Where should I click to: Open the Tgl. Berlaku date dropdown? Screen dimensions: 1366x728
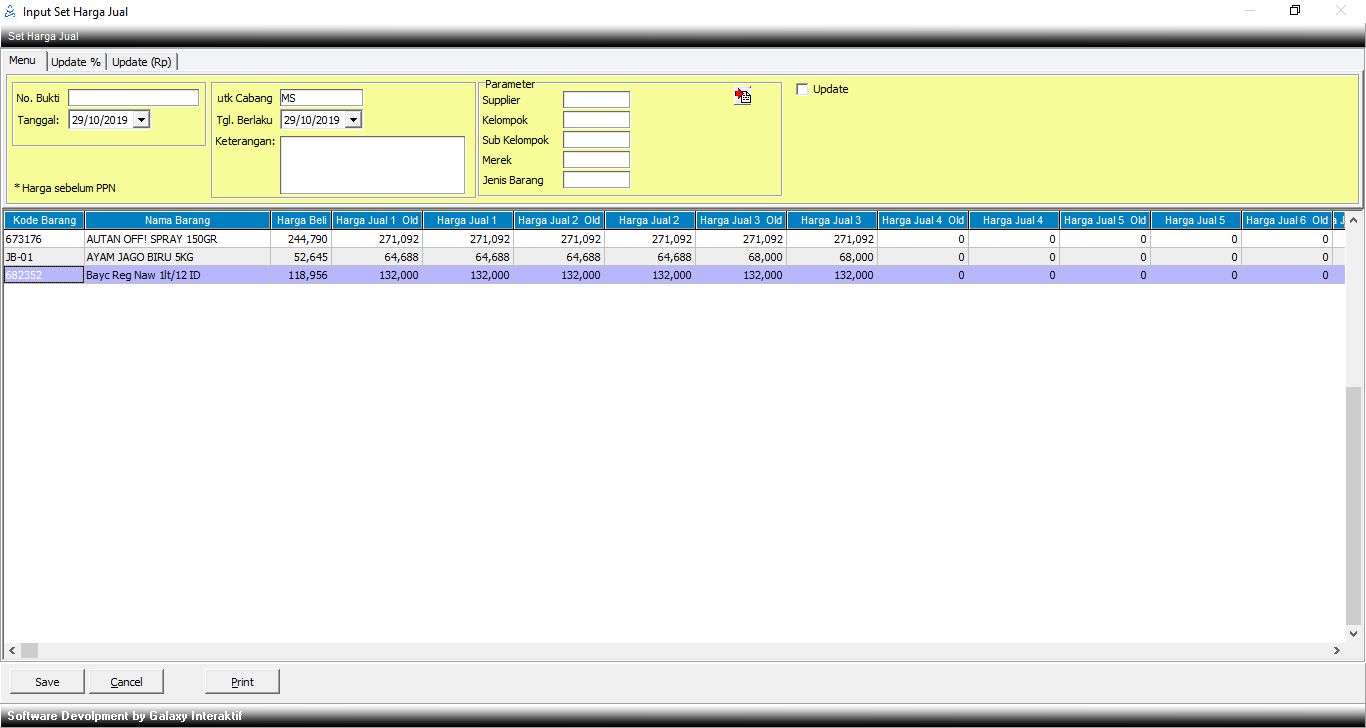[352, 120]
